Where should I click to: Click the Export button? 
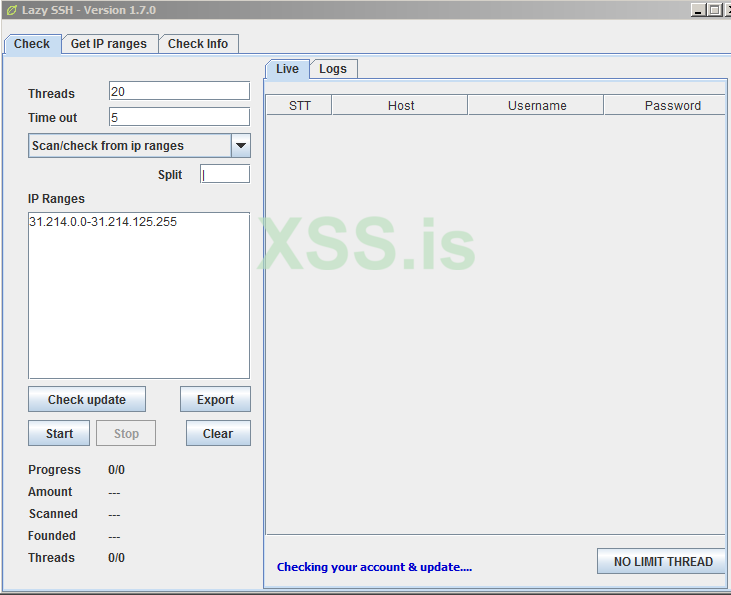click(x=215, y=399)
